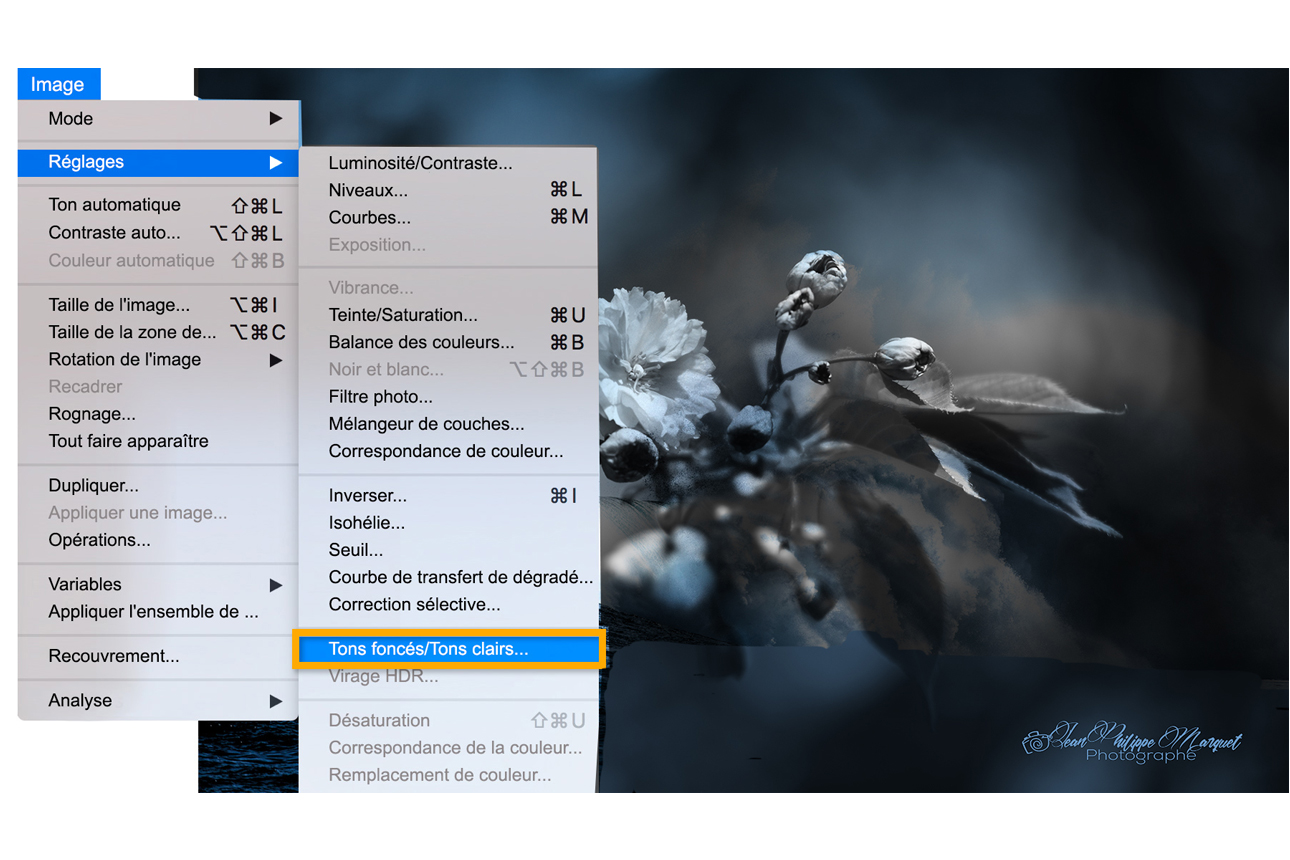This screenshot has width=1290, height=860.
Task: Choose Dupliquer from Image menu
Action: [93, 486]
